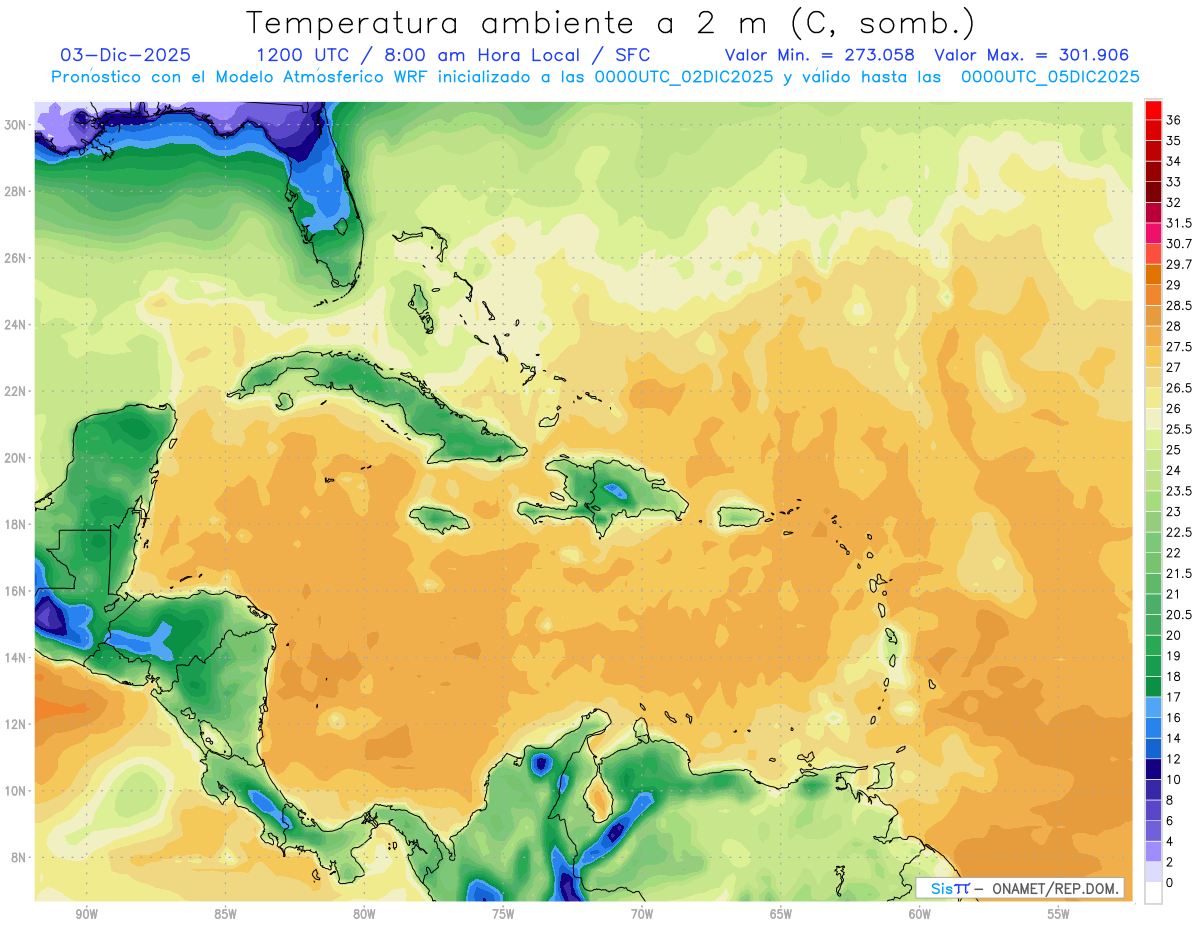Click legend value '28.5'

click(1179, 305)
